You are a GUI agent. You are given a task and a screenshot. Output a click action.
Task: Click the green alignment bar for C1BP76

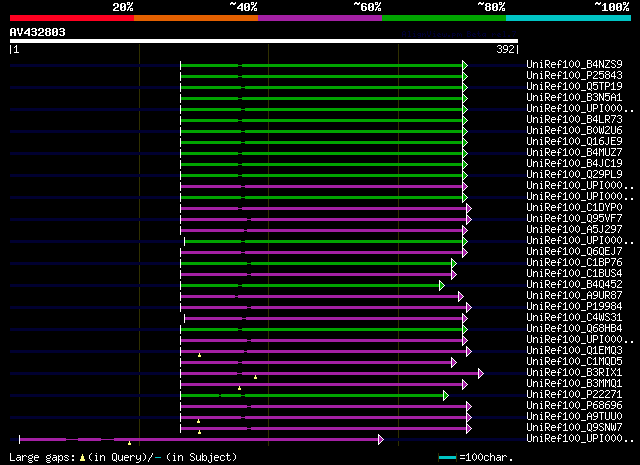point(316,263)
